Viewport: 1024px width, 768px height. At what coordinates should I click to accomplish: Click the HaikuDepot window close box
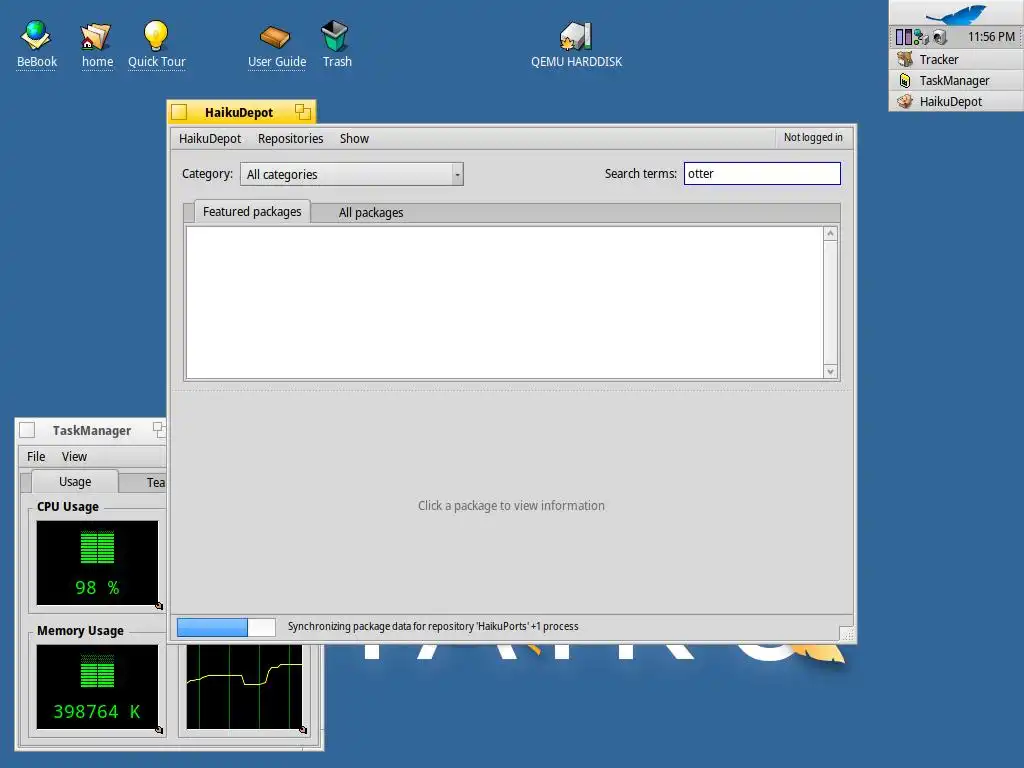point(179,112)
